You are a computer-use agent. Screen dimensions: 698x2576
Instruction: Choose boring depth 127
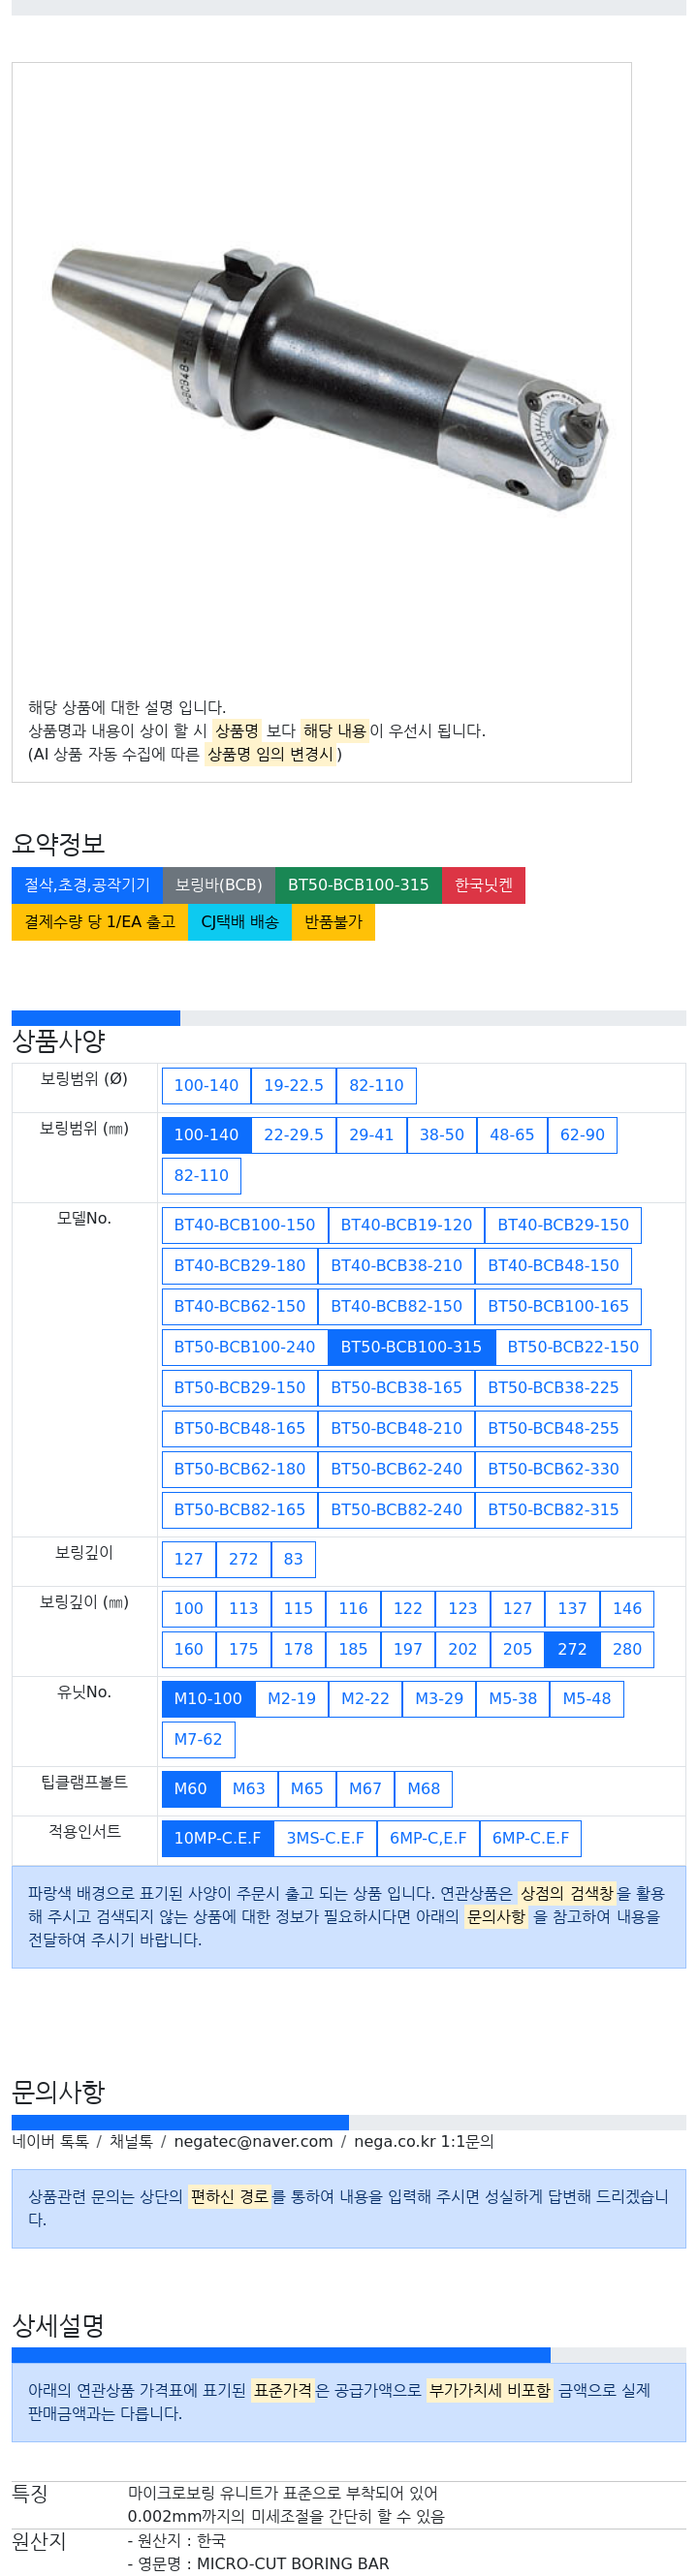tap(189, 1559)
